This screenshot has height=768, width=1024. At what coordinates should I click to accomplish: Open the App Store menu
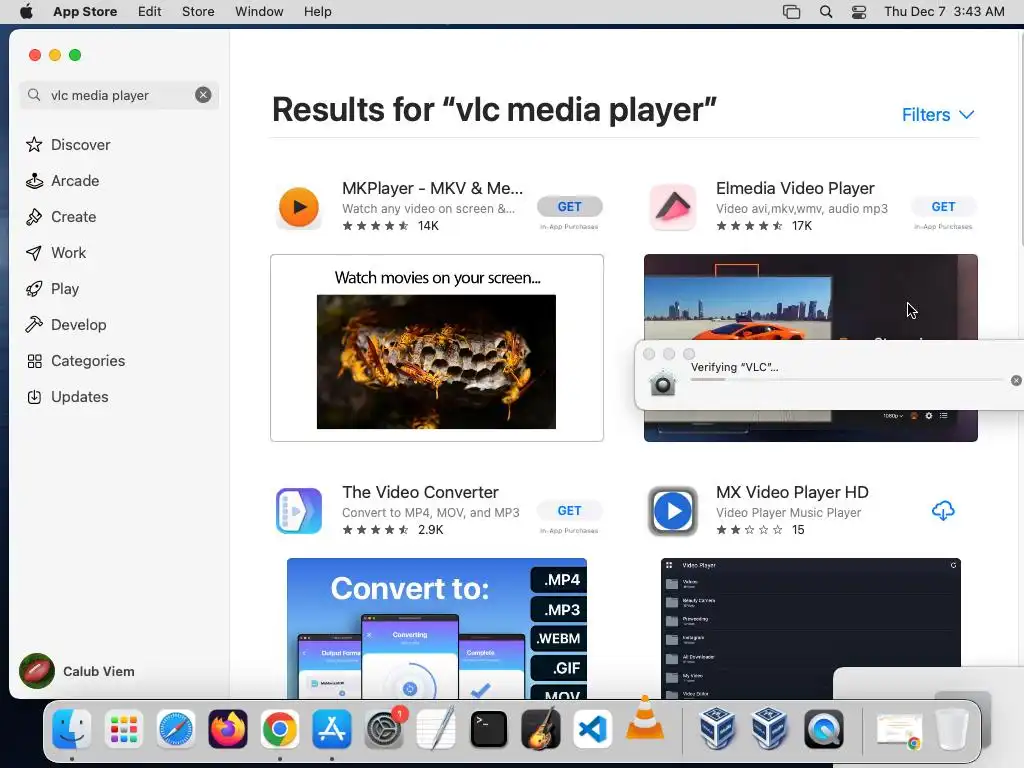(x=85, y=12)
